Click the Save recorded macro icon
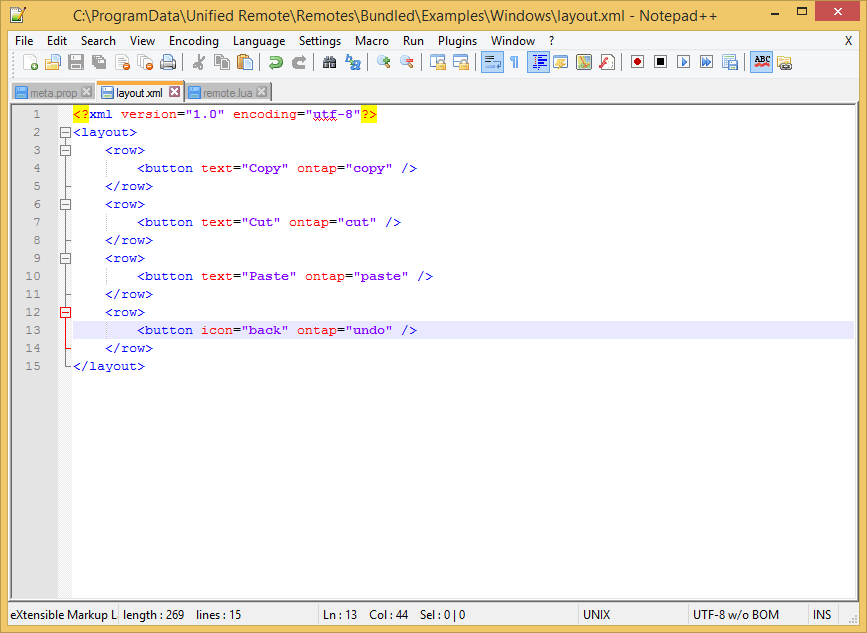867x633 pixels. (730, 62)
